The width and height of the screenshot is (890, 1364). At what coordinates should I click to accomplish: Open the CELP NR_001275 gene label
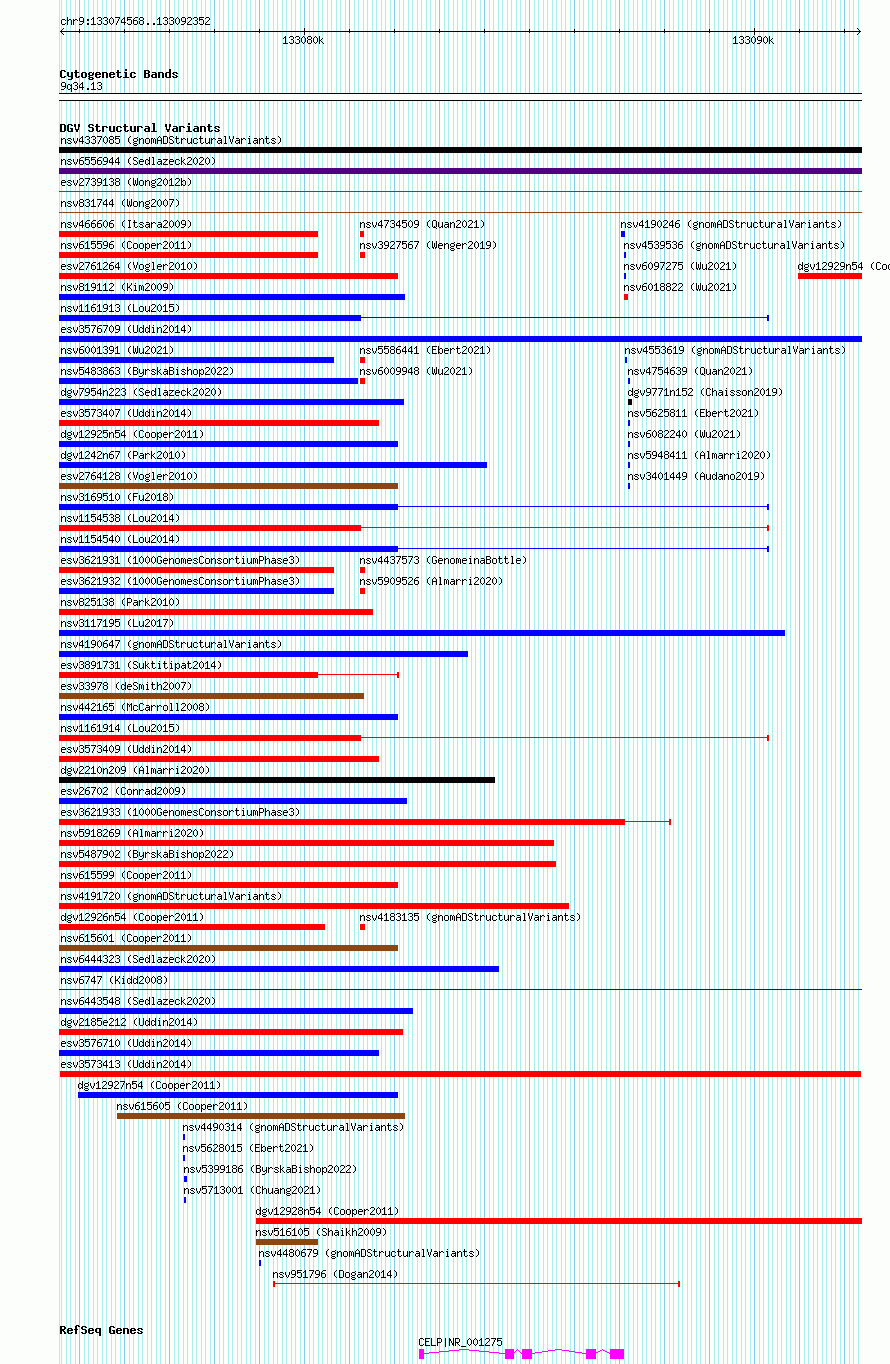[460, 1342]
